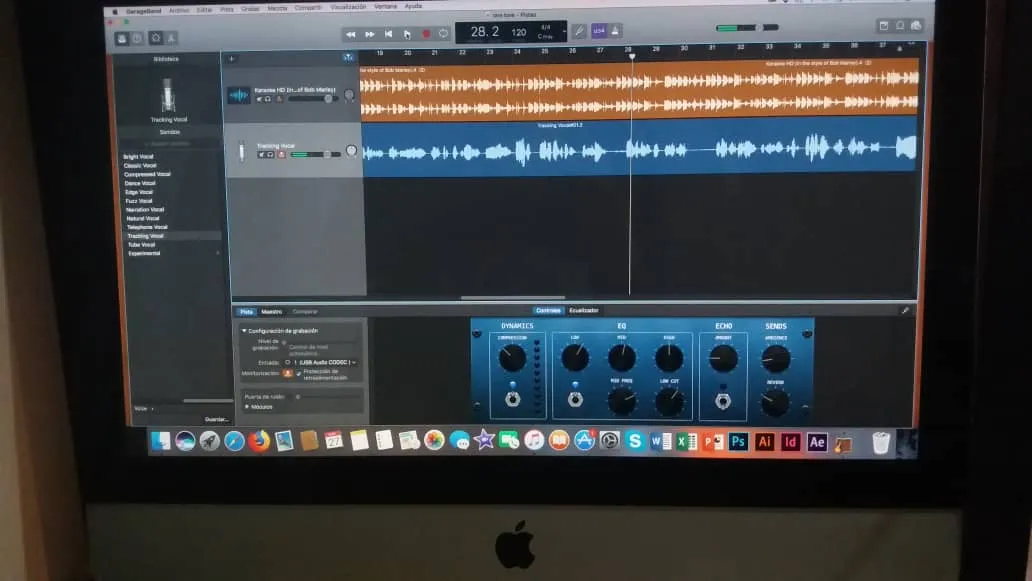Viewport: 1032px width, 581px height.
Task: Click the red record button
Action: coord(426,34)
